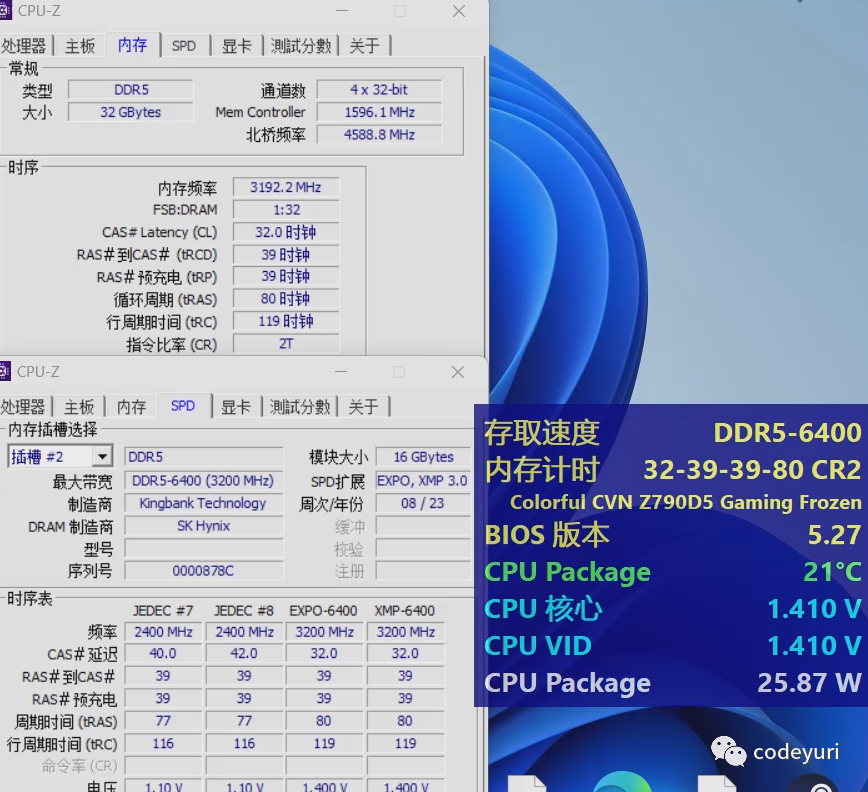Open 显卡 tab in lower CPU-Z window

(236, 407)
